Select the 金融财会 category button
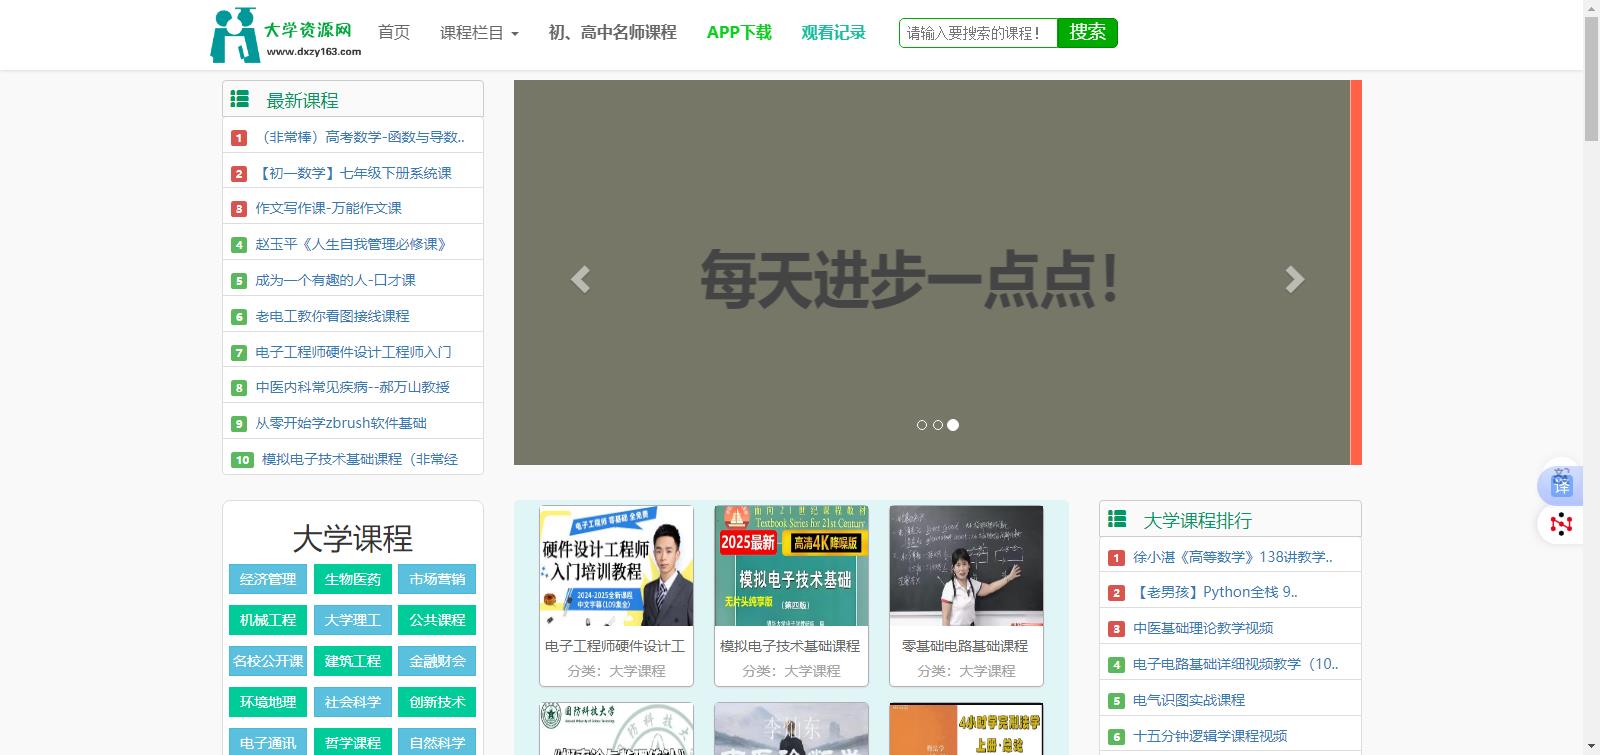 [x=437, y=661]
